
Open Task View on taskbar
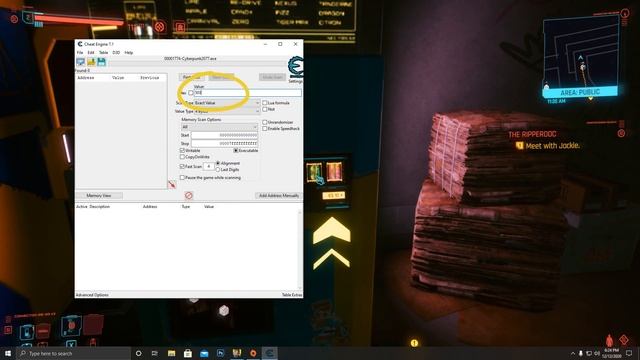point(155,353)
